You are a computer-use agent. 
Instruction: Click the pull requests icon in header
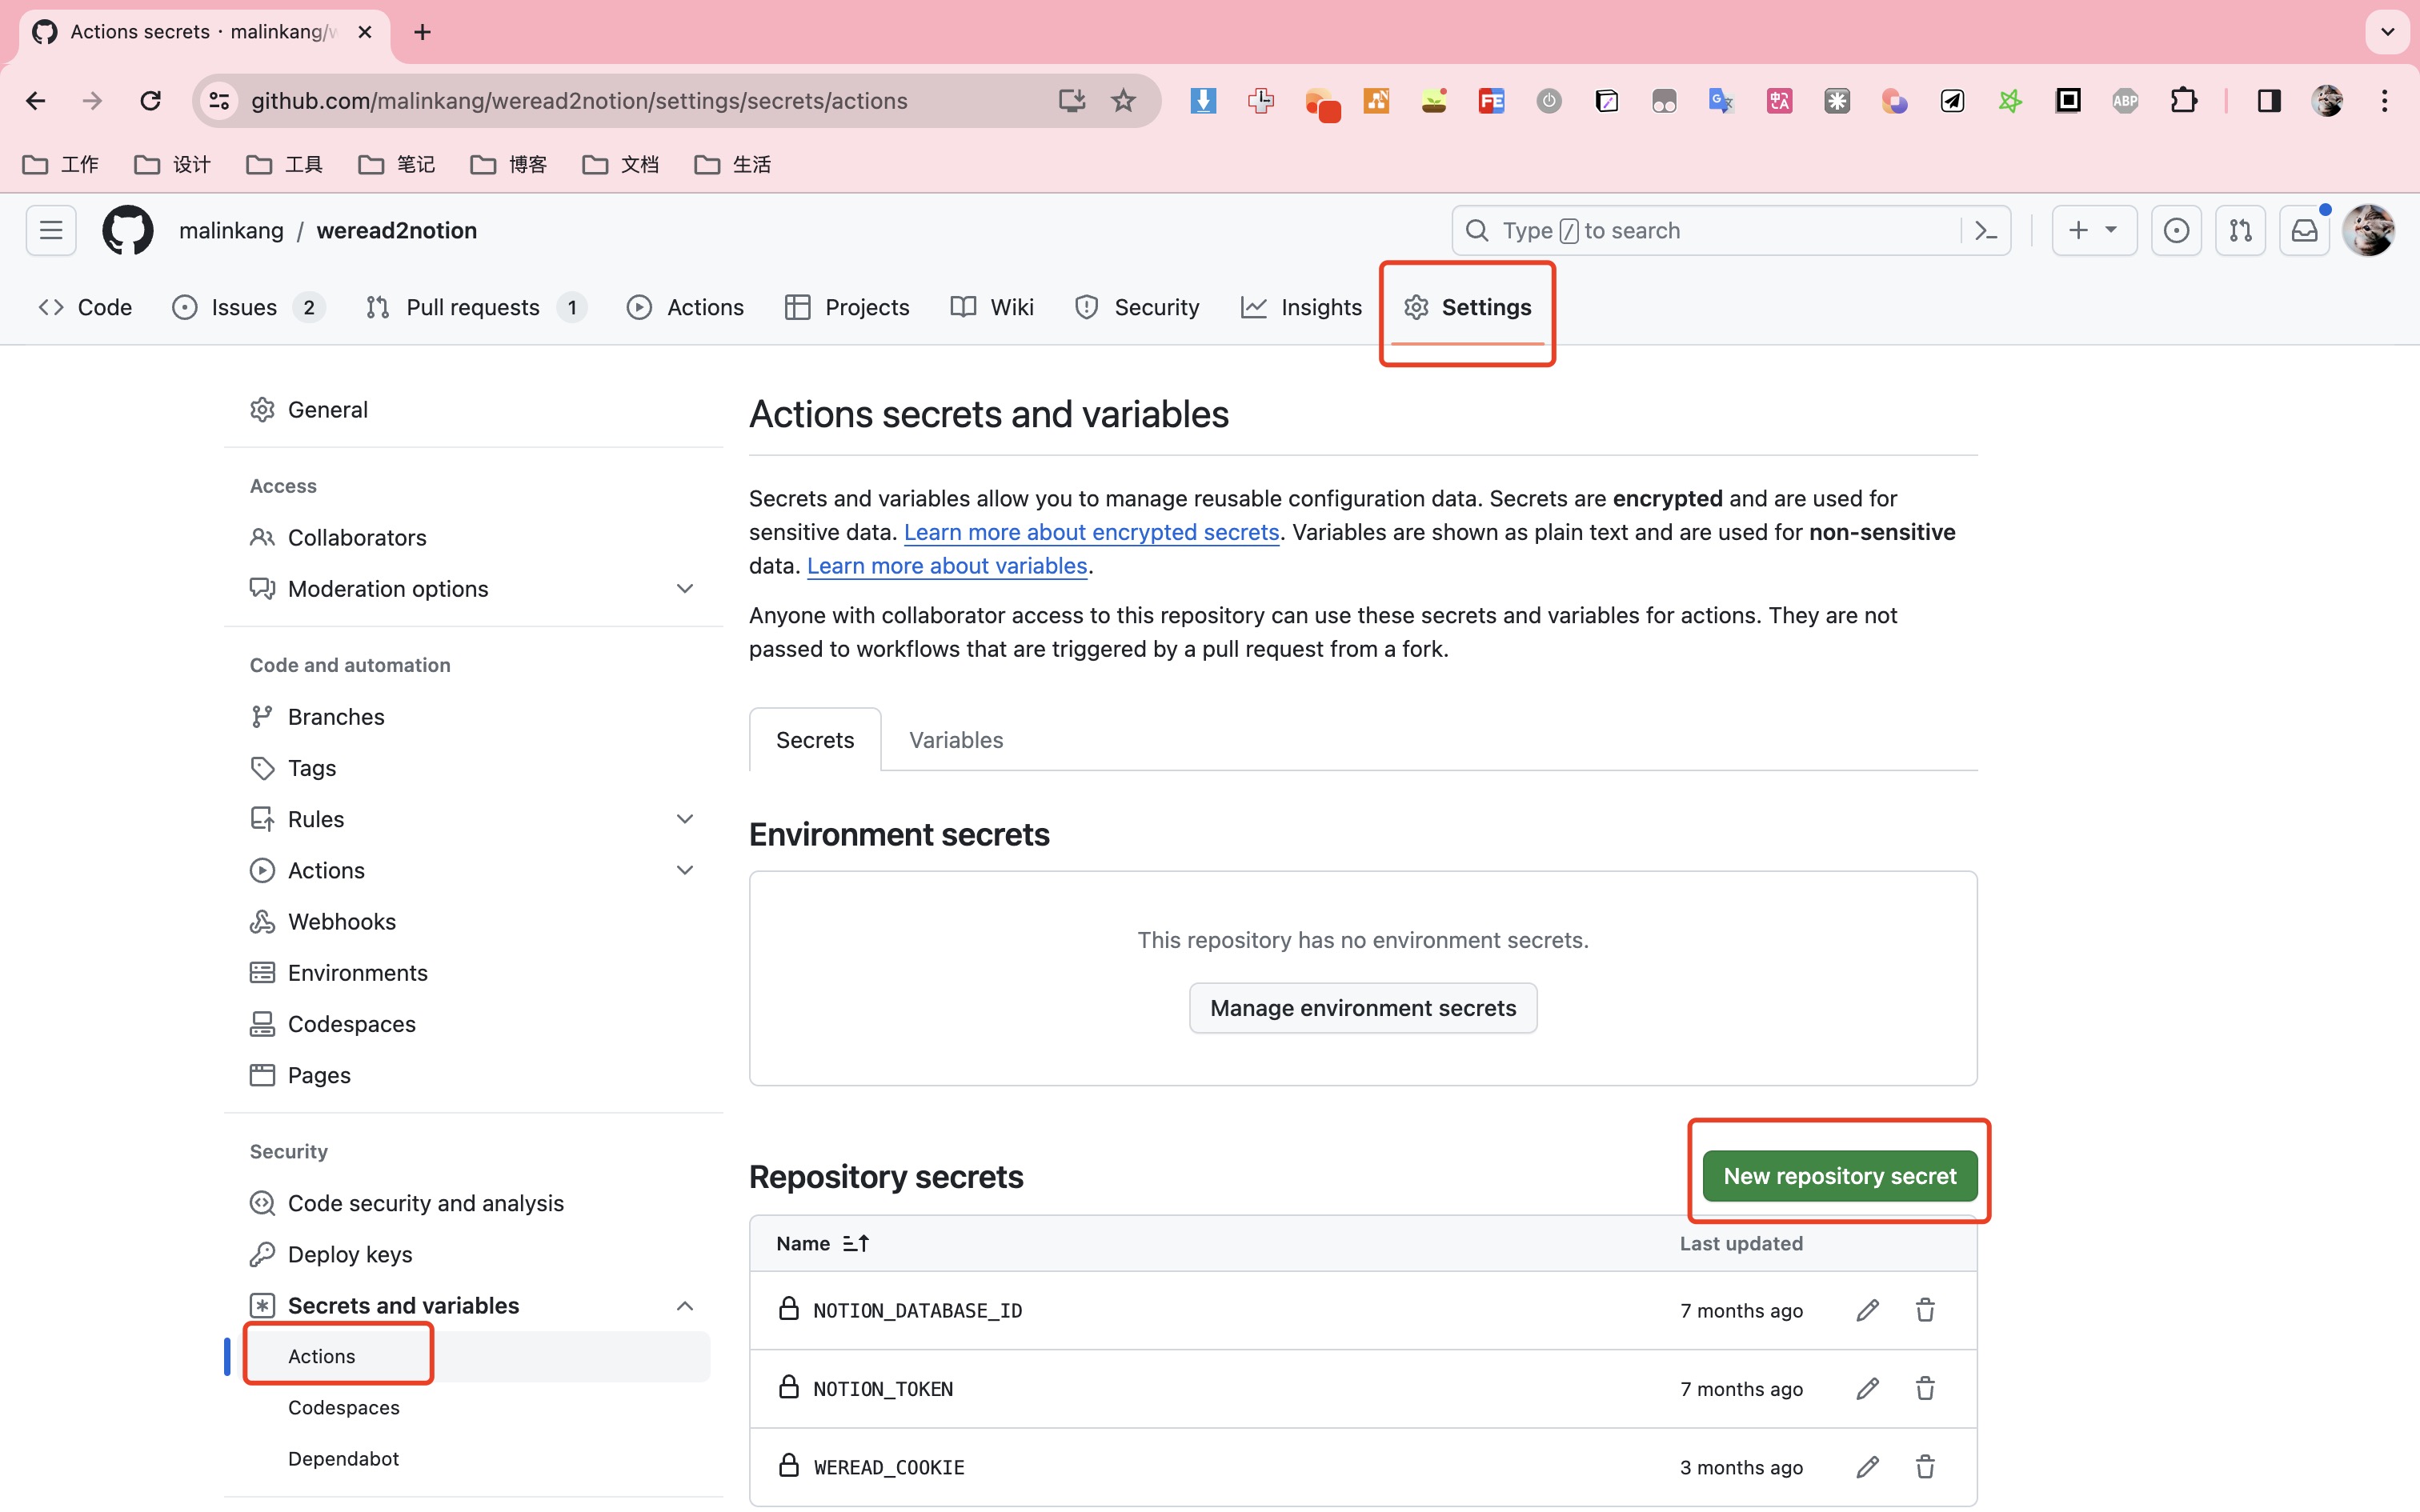click(x=2240, y=230)
